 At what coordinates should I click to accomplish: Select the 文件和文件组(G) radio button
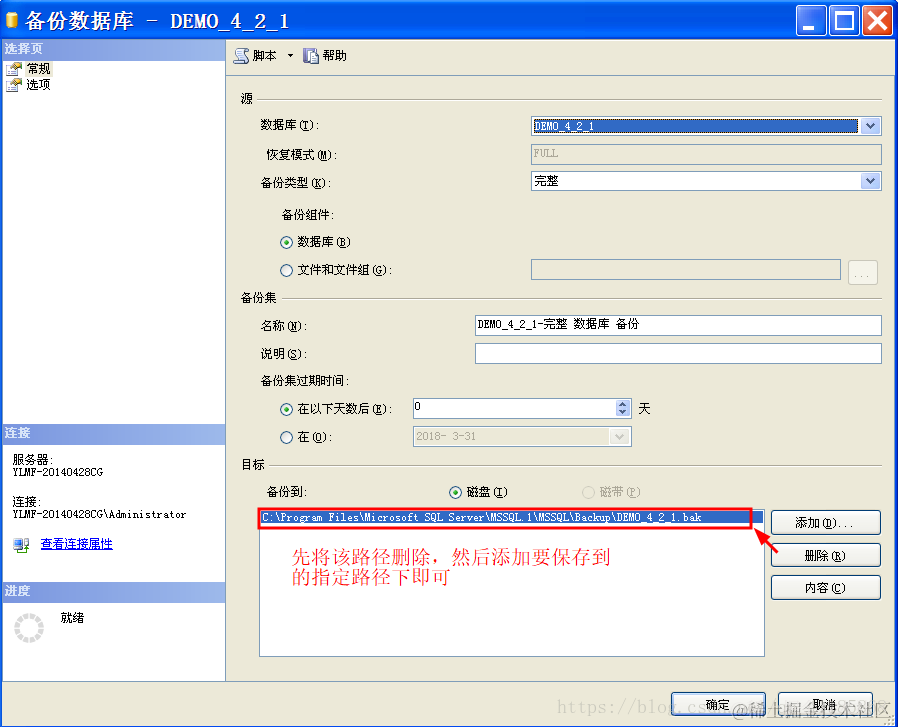point(286,270)
